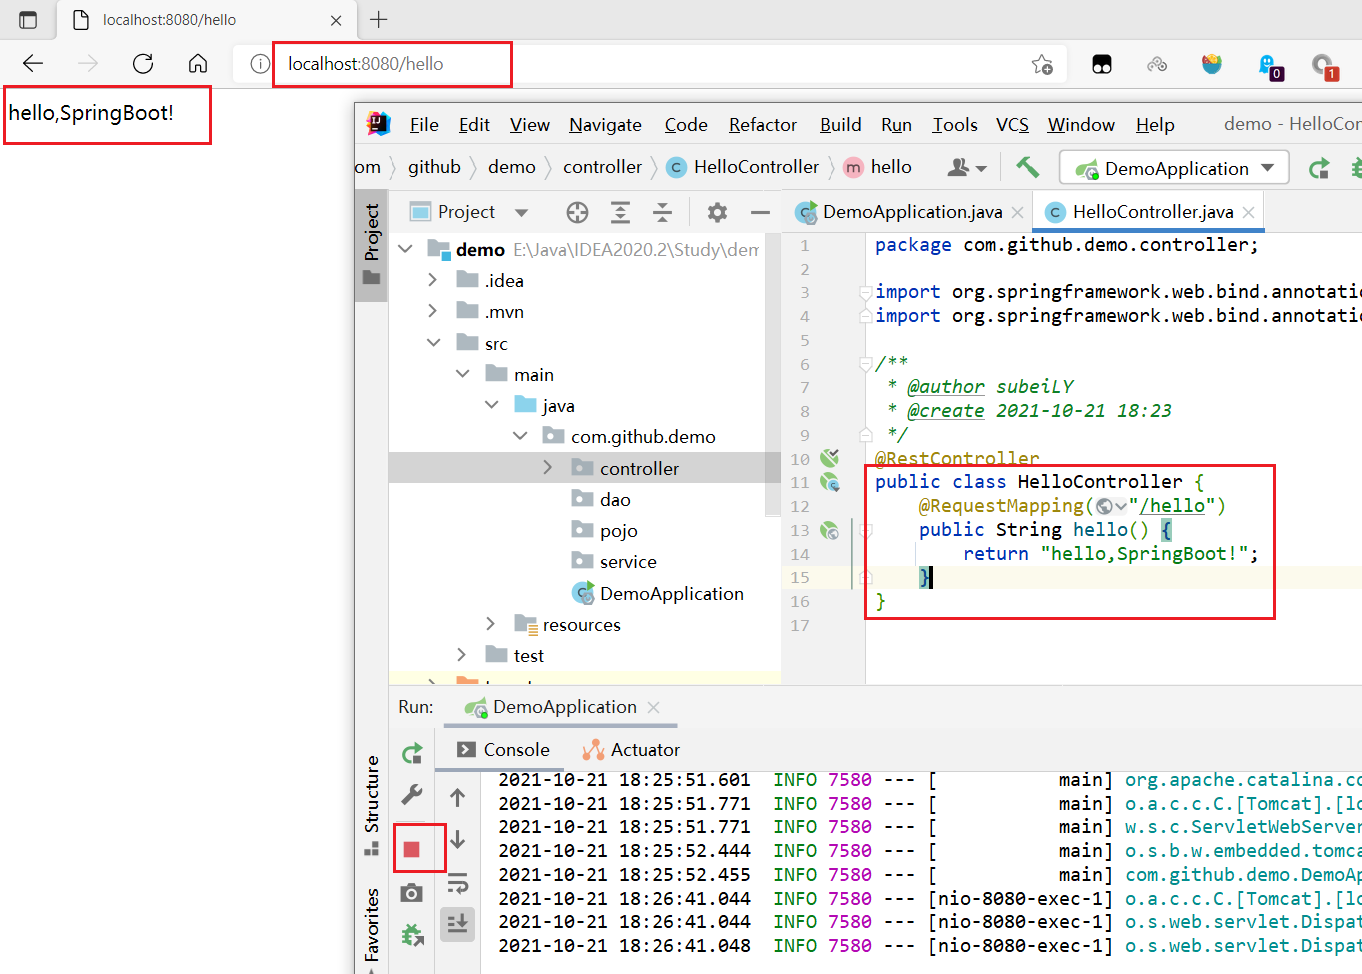1362x974 pixels.
Task: Open Project panel settings gear
Action: (x=717, y=212)
